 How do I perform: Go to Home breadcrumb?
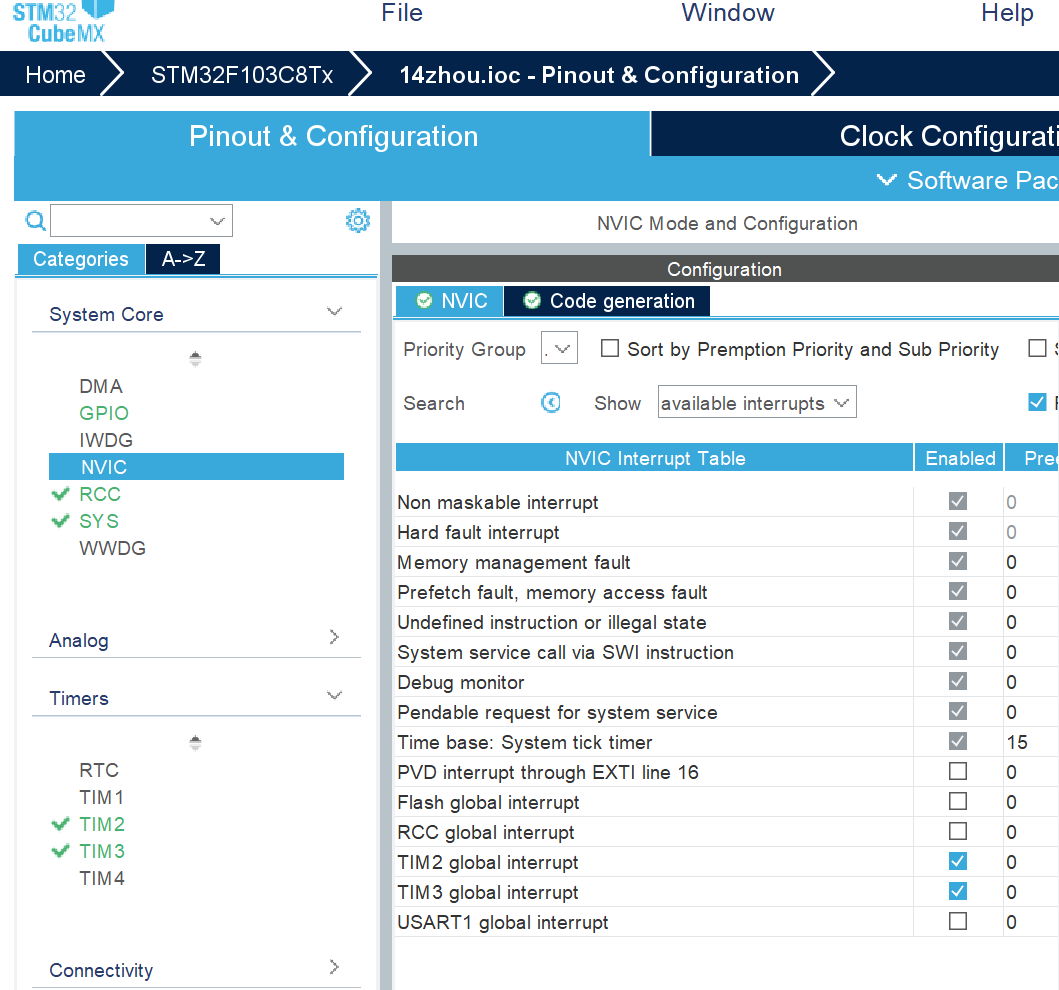pos(55,74)
